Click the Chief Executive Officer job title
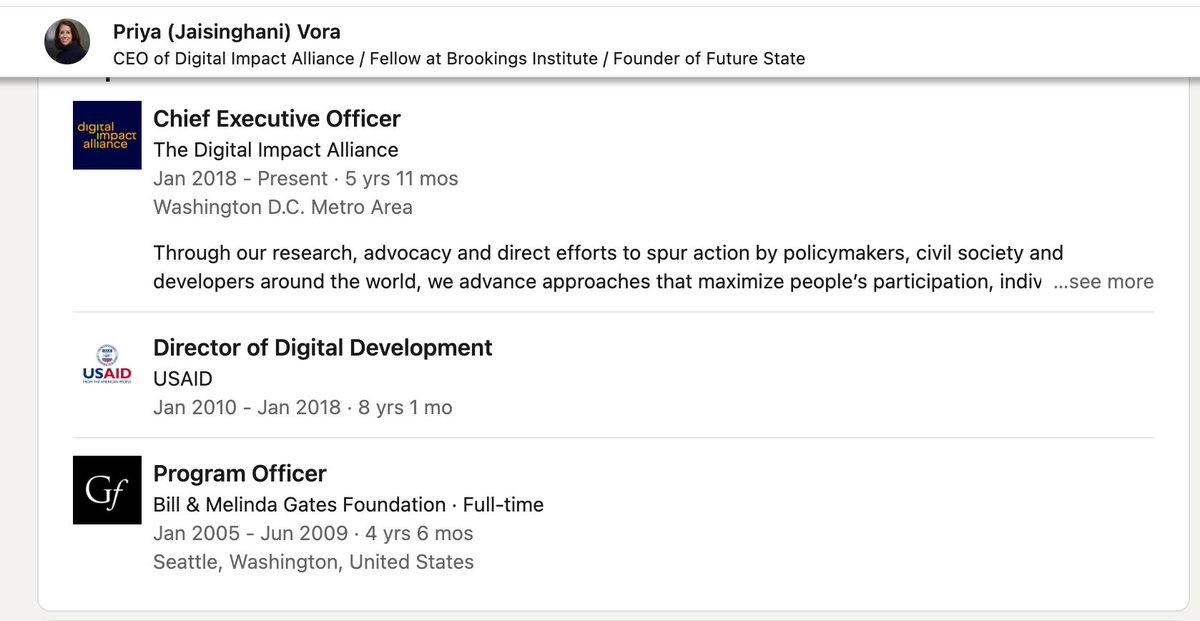1200x621 pixels. coord(276,119)
